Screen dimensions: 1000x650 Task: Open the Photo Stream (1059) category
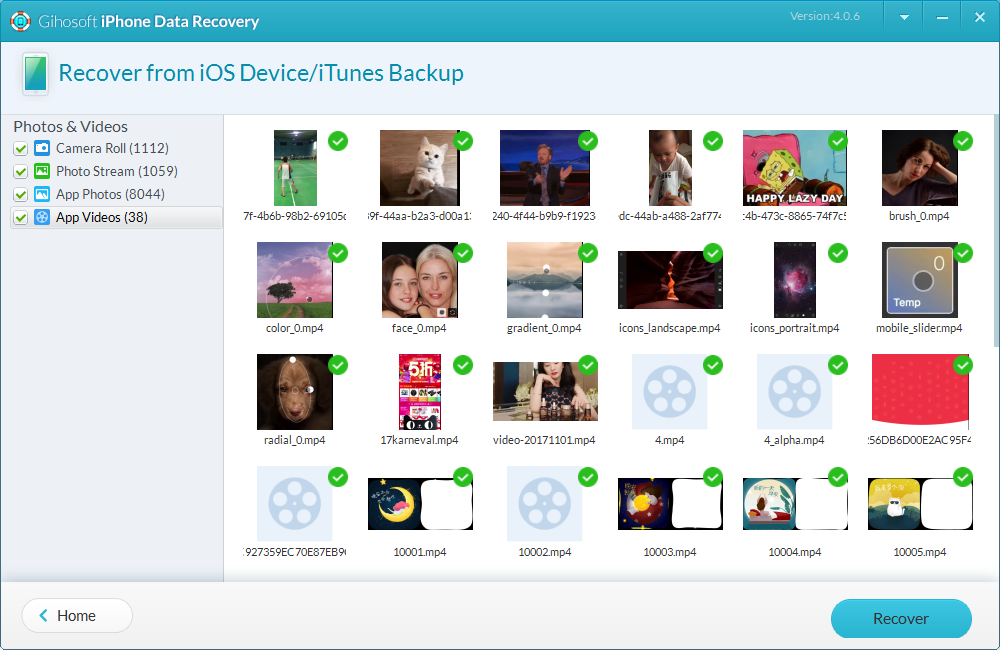click(117, 171)
